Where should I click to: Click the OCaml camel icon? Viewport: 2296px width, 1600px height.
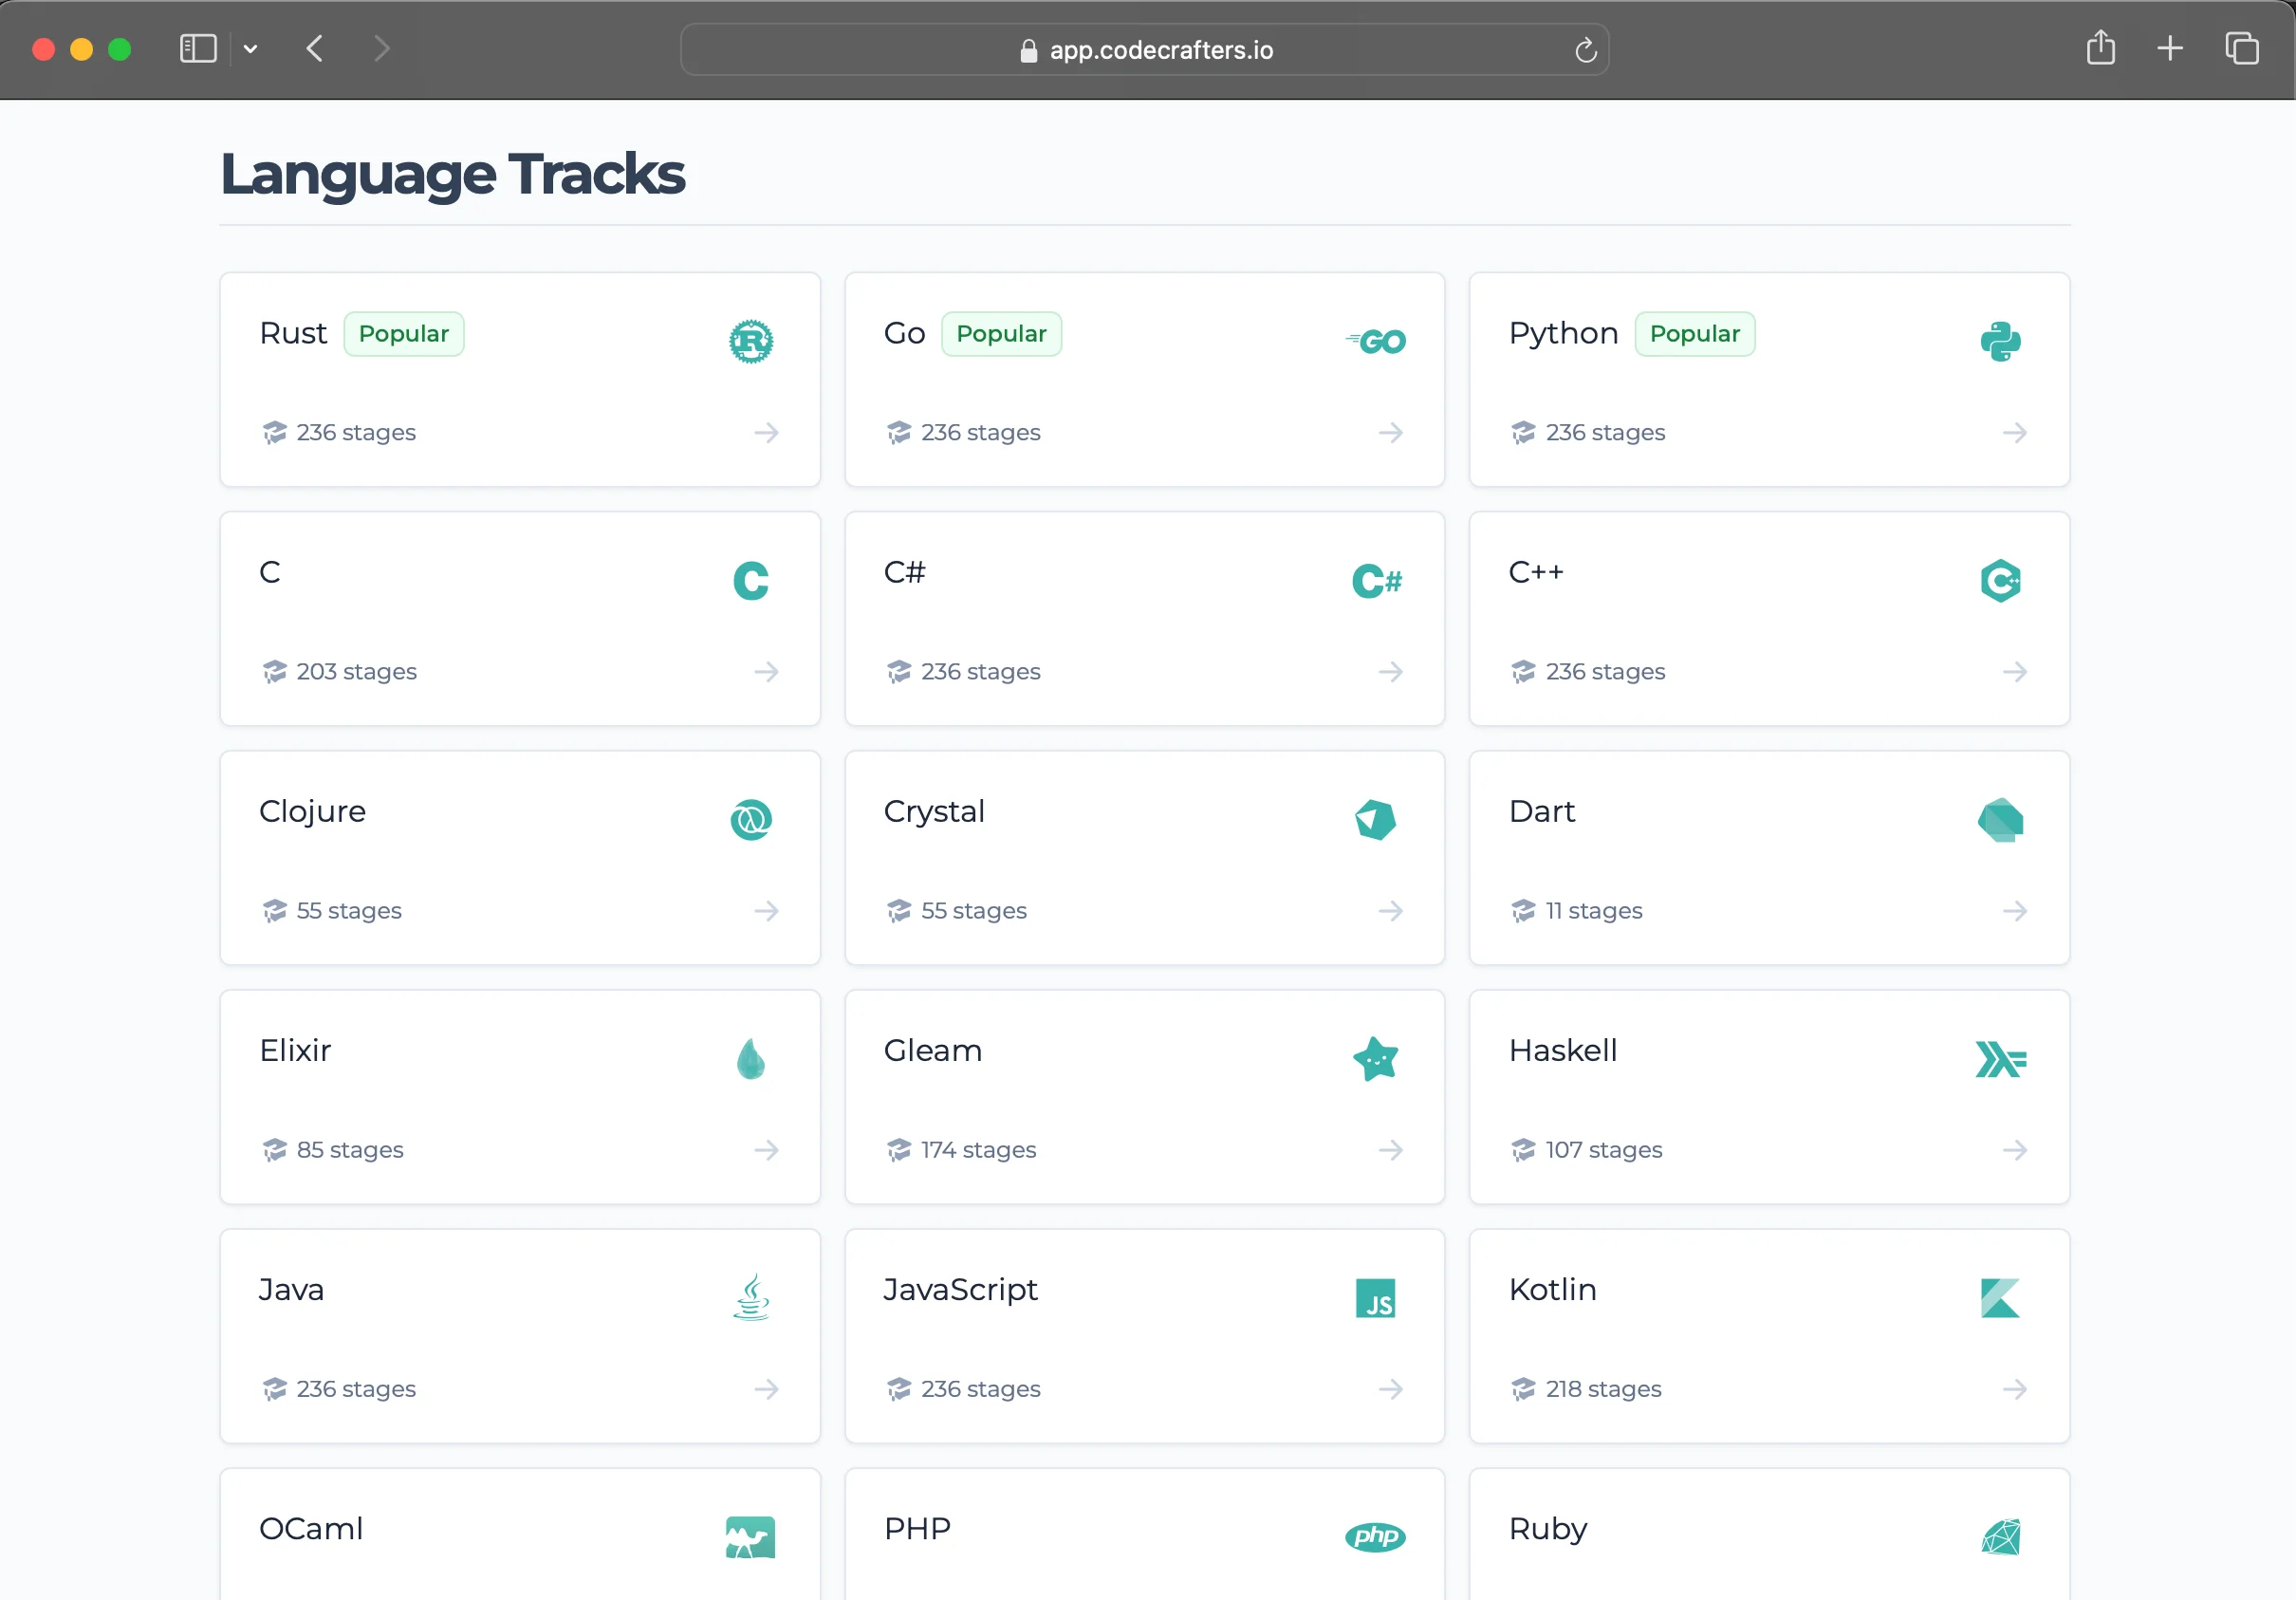click(x=751, y=1537)
